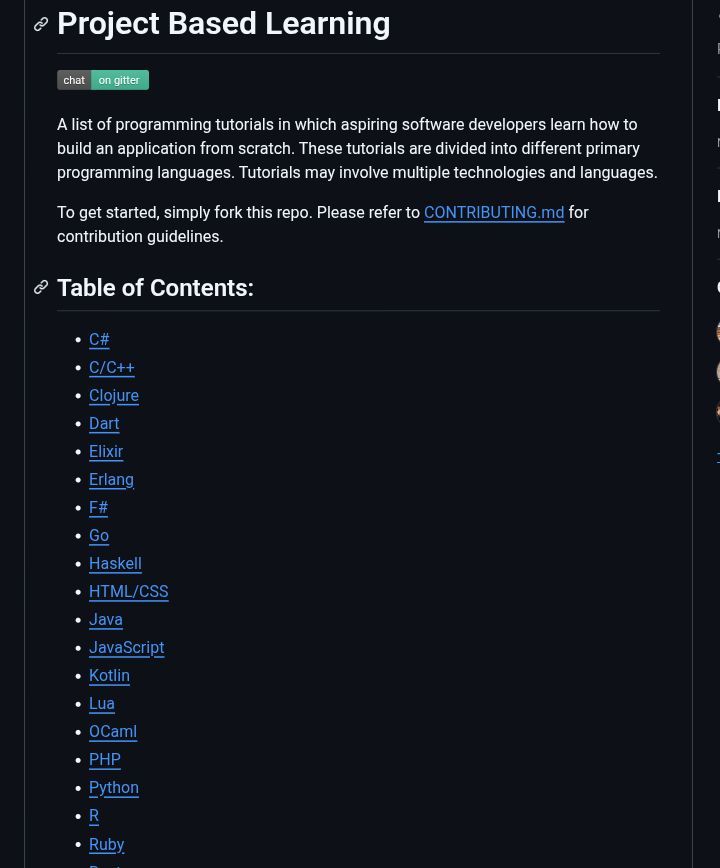Click the anchor link icon beside Project Based Learning

click(x=41, y=24)
